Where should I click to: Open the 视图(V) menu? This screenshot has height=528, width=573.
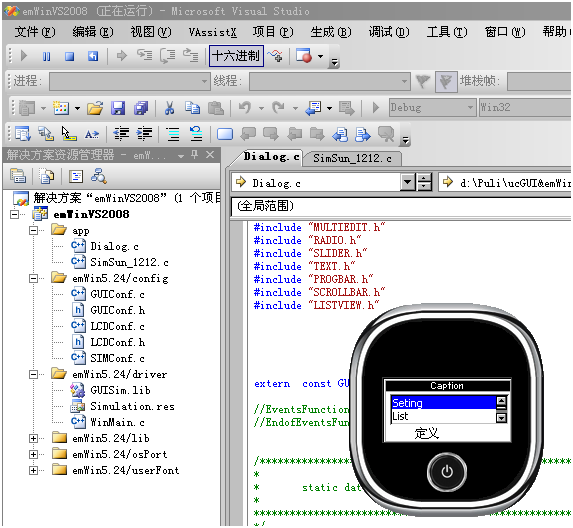pyautogui.click(x=151, y=32)
